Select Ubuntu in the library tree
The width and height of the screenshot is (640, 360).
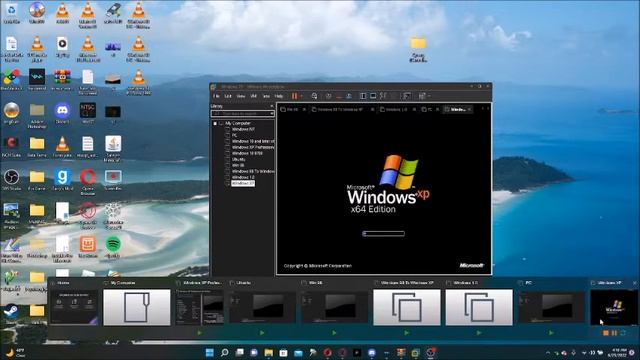239,160
